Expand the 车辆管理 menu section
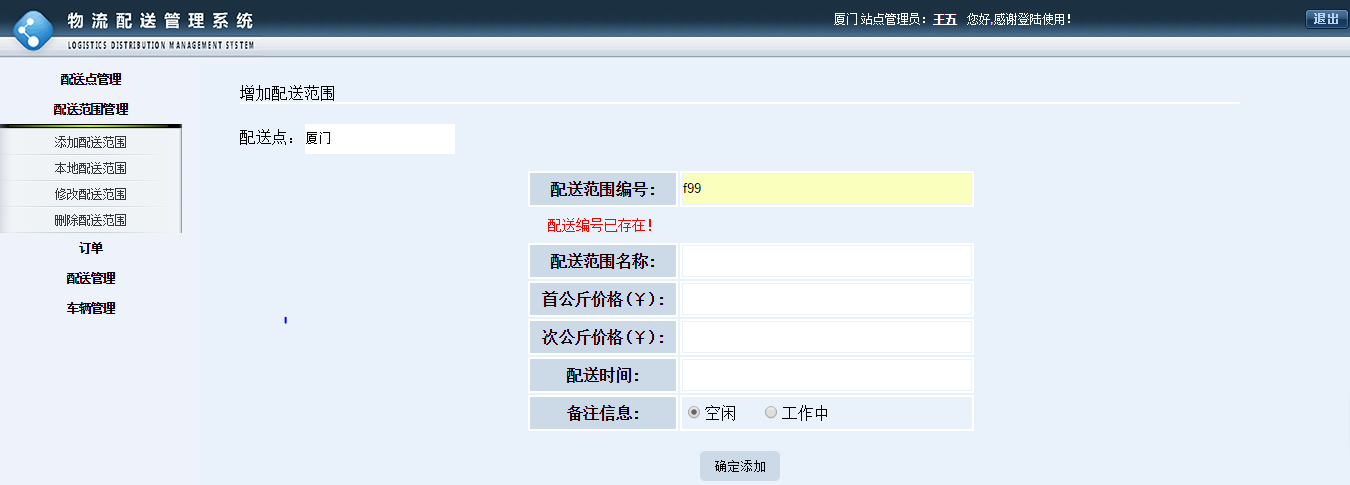This screenshot has width=1350, height=485. 91,308
